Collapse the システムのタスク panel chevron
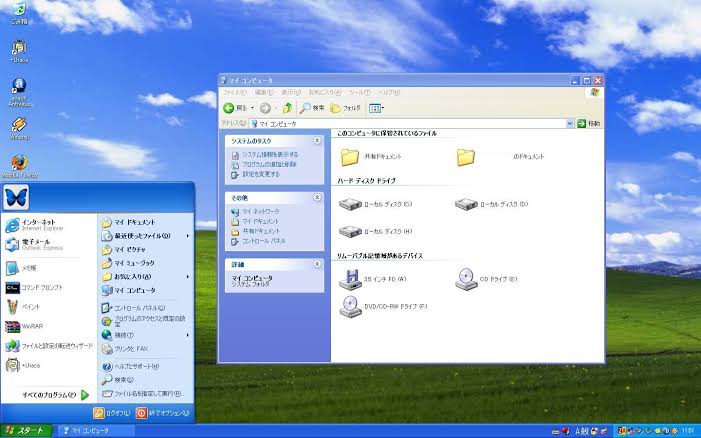This screenshot has height=438, width=701. point(317,140)
